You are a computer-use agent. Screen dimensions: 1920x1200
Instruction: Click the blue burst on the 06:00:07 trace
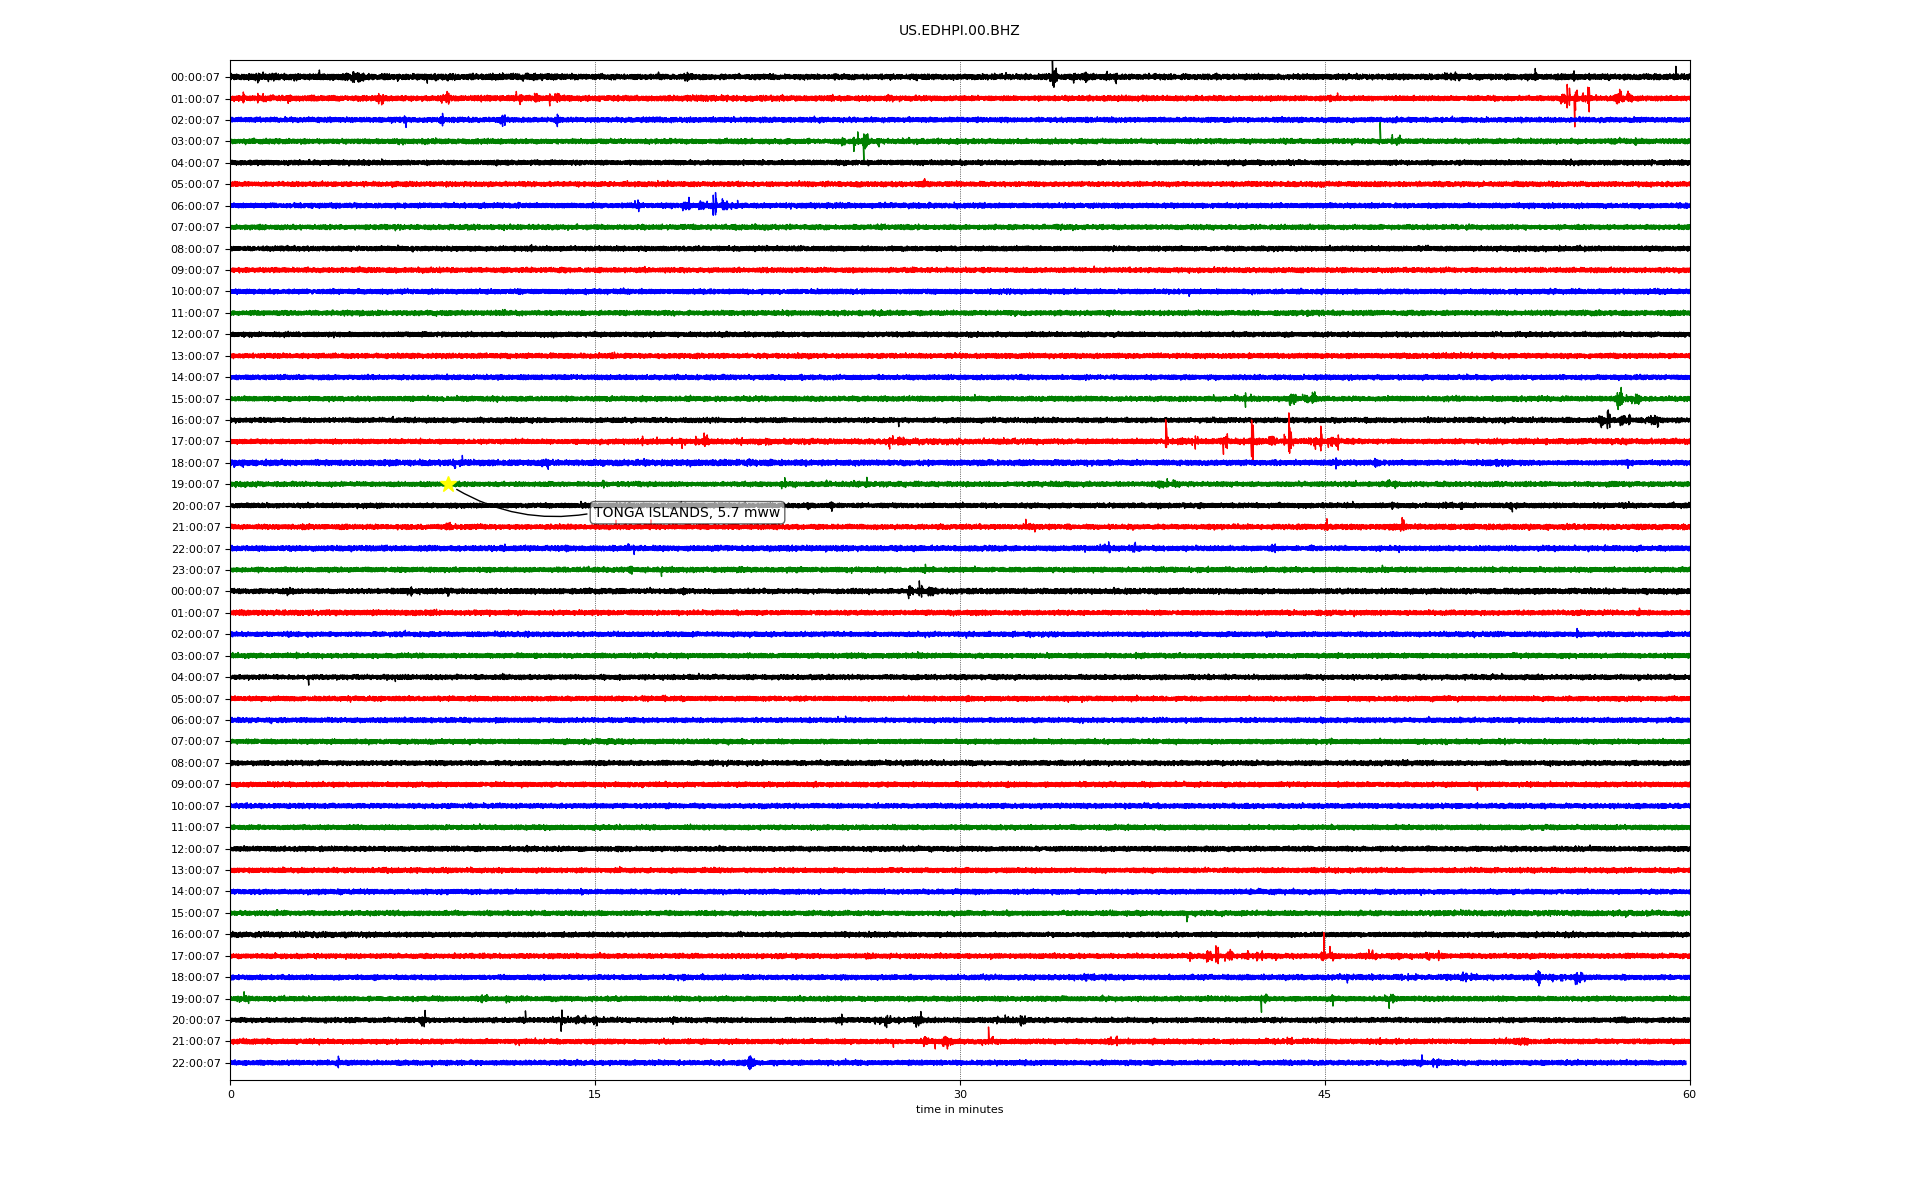714,205
